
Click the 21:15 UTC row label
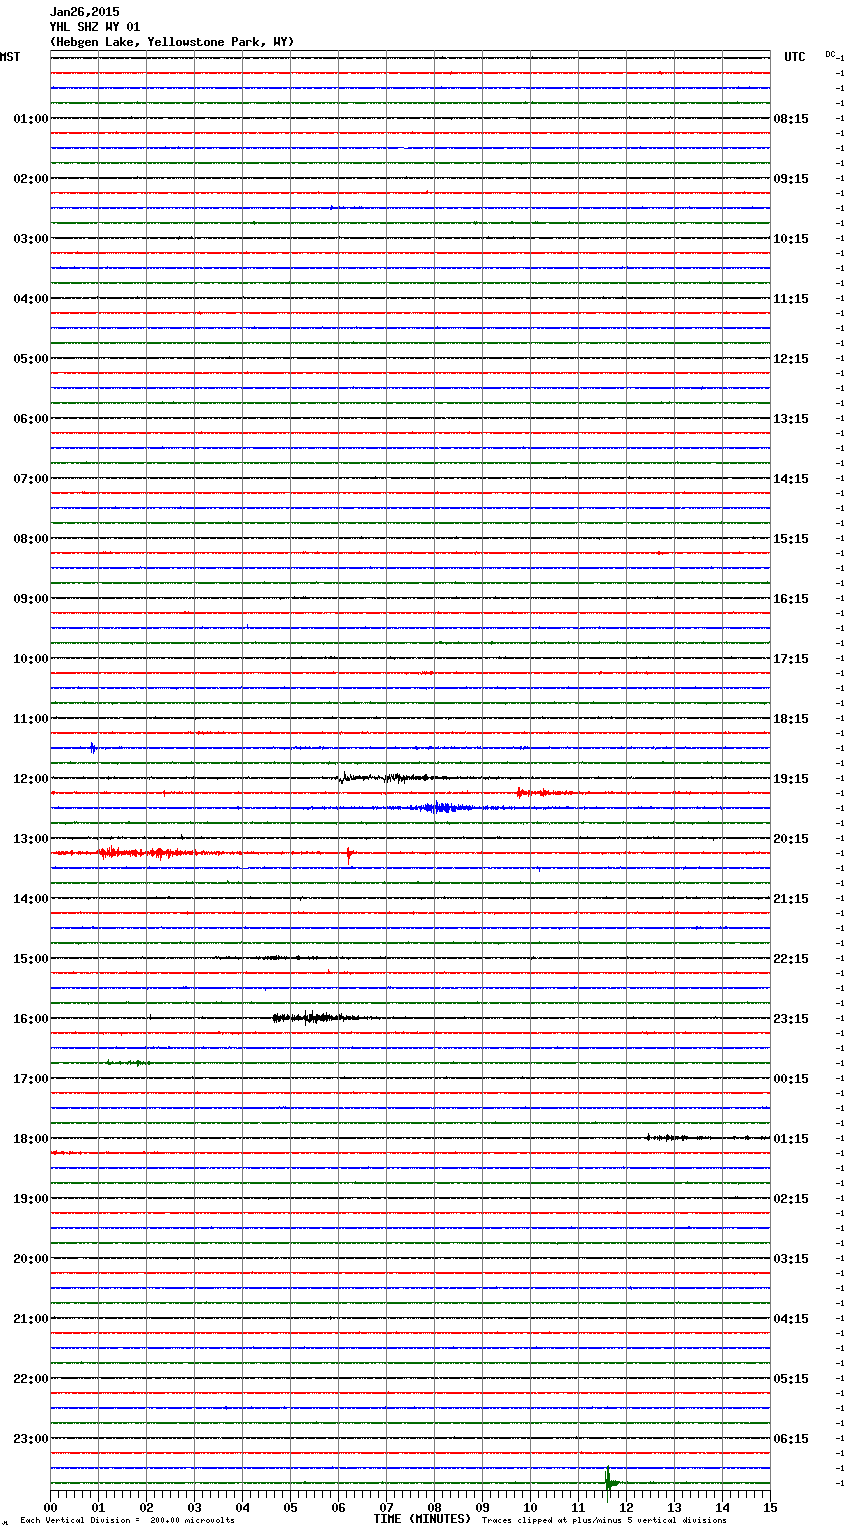pyautogui.click(x=791, y=899)
